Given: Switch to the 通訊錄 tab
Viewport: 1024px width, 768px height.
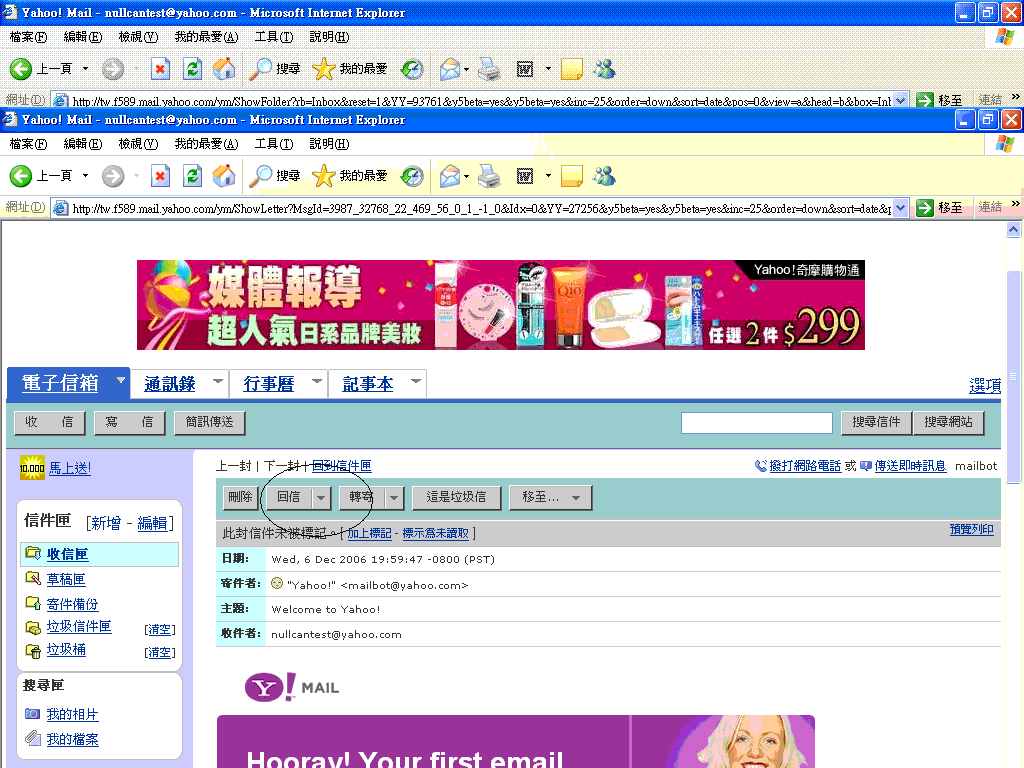Looking at the screenshot, I should tap(169, 384).
